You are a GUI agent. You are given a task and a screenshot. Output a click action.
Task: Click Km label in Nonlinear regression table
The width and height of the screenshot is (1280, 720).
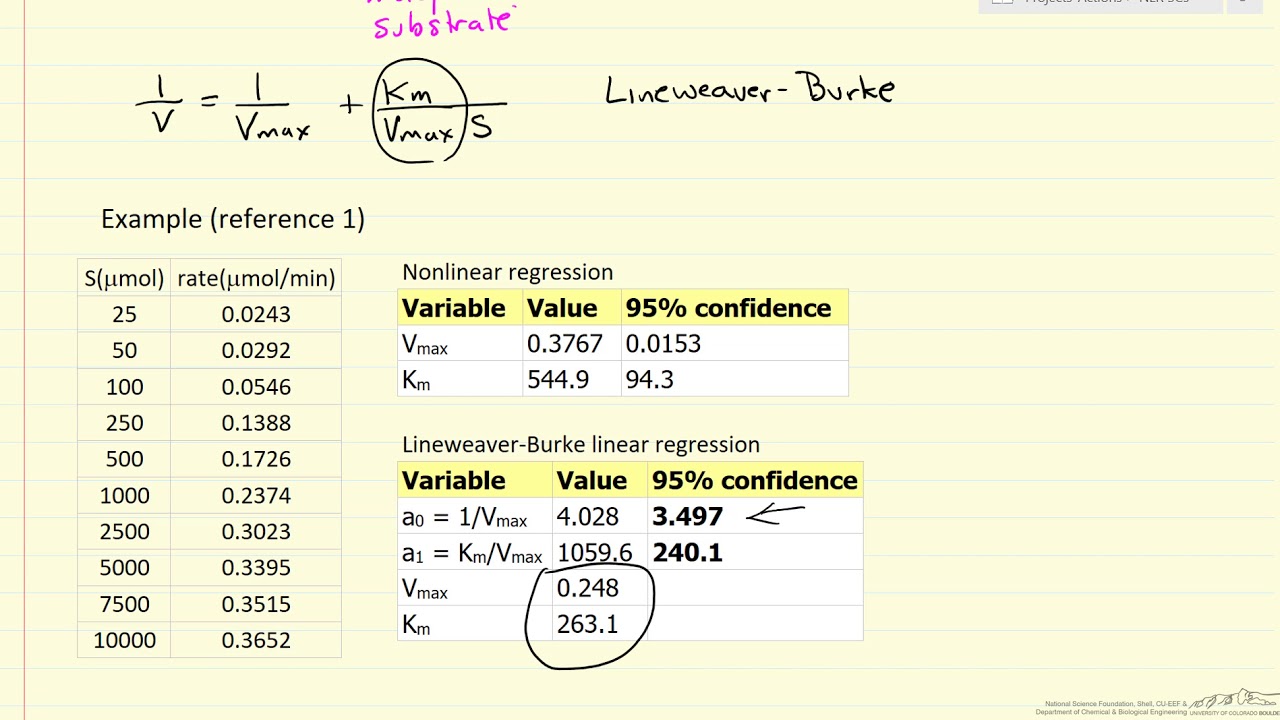416,381
